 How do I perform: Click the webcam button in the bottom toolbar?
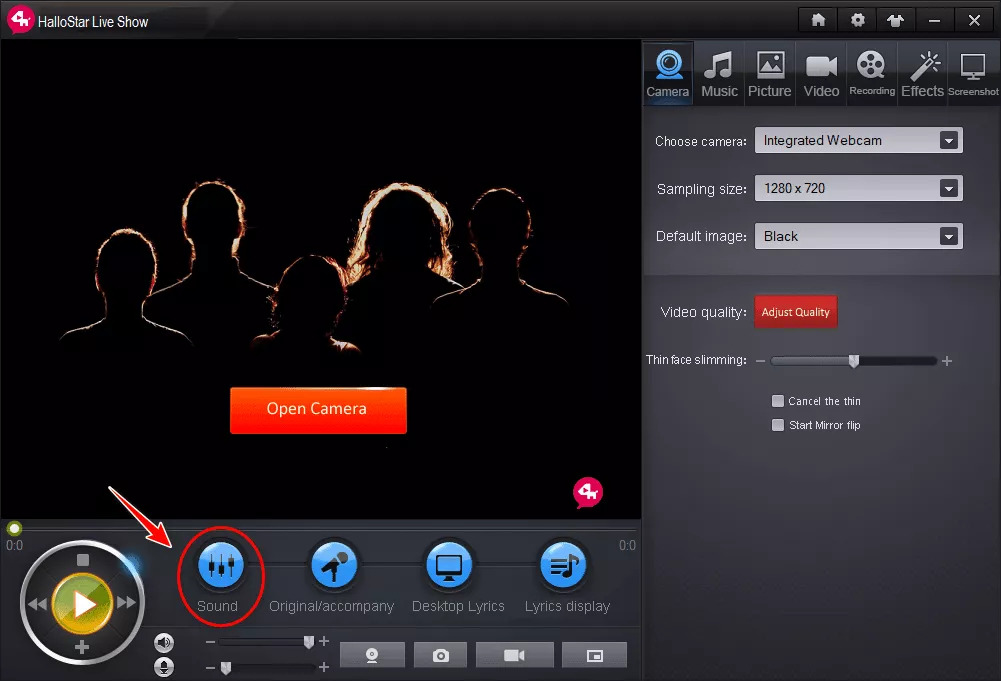[372, 655]
